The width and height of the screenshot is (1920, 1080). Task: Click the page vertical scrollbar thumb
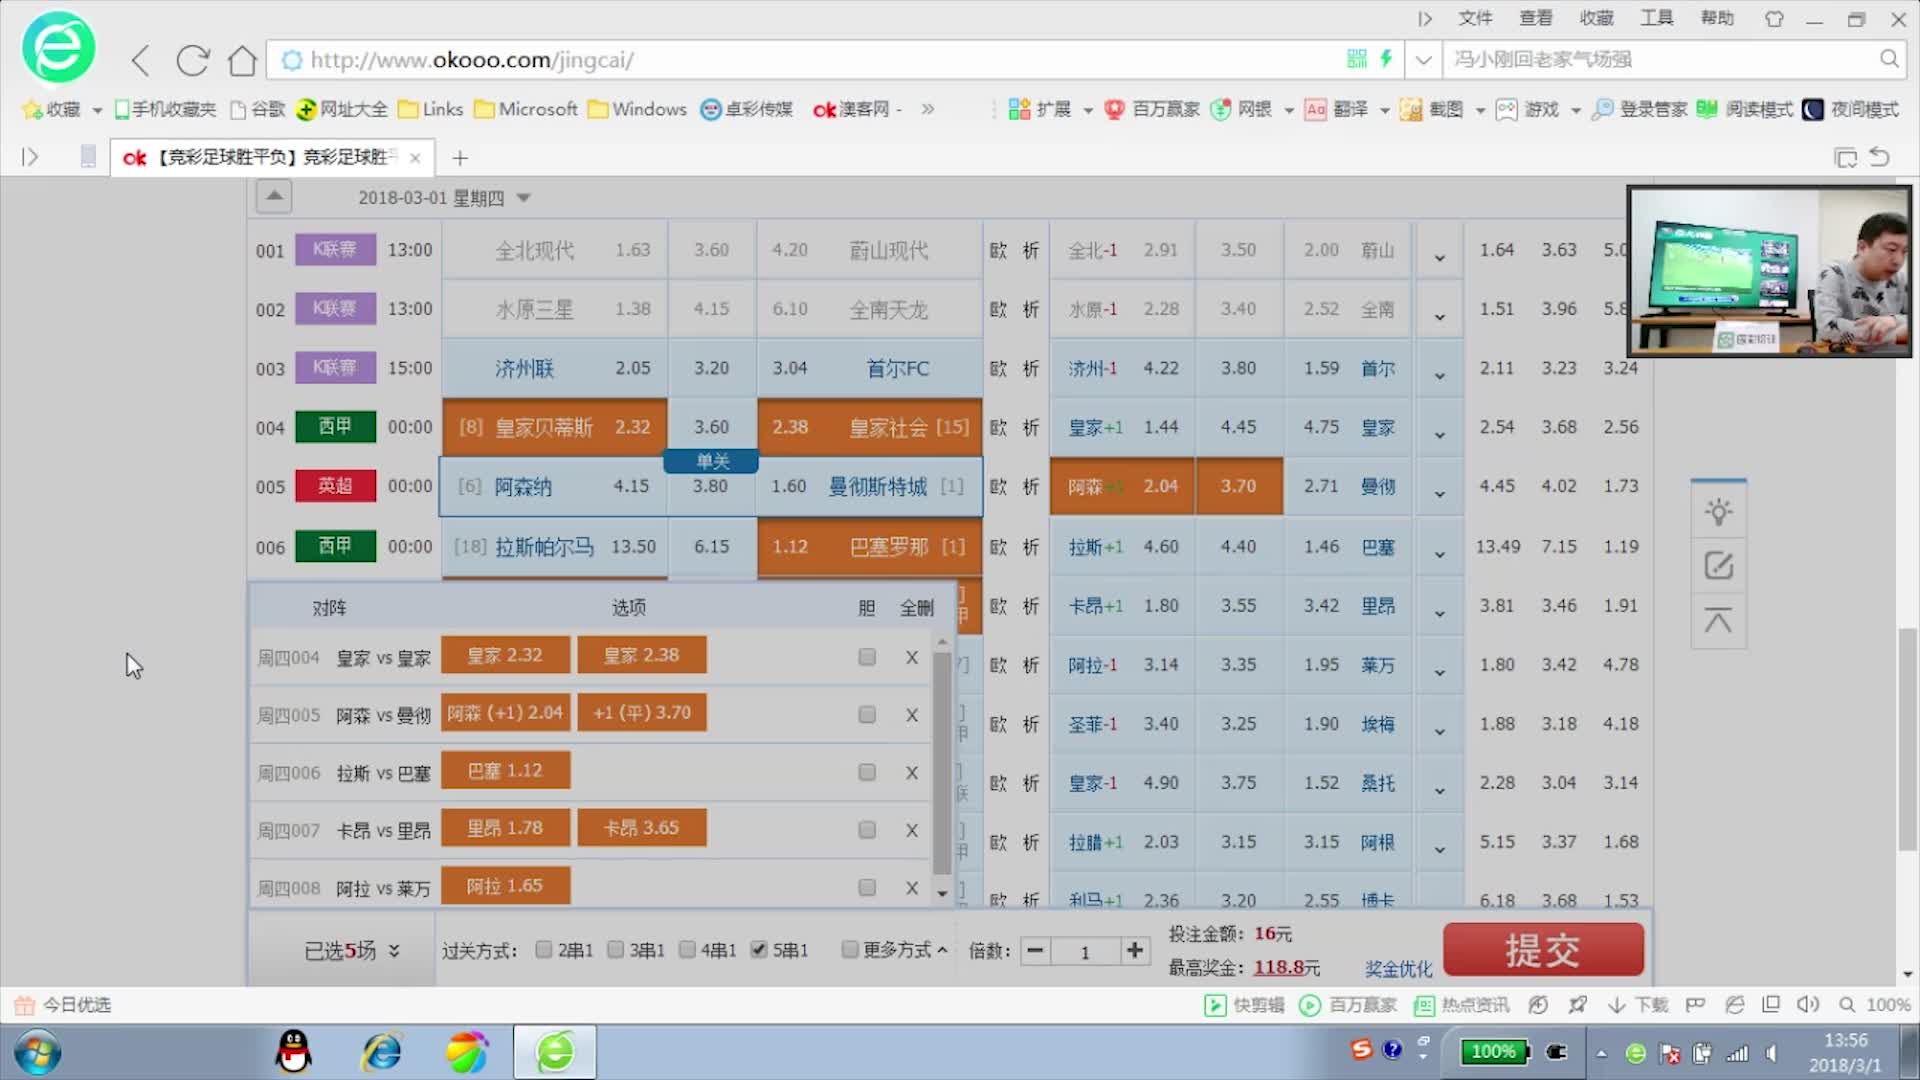click(1908, 740)
